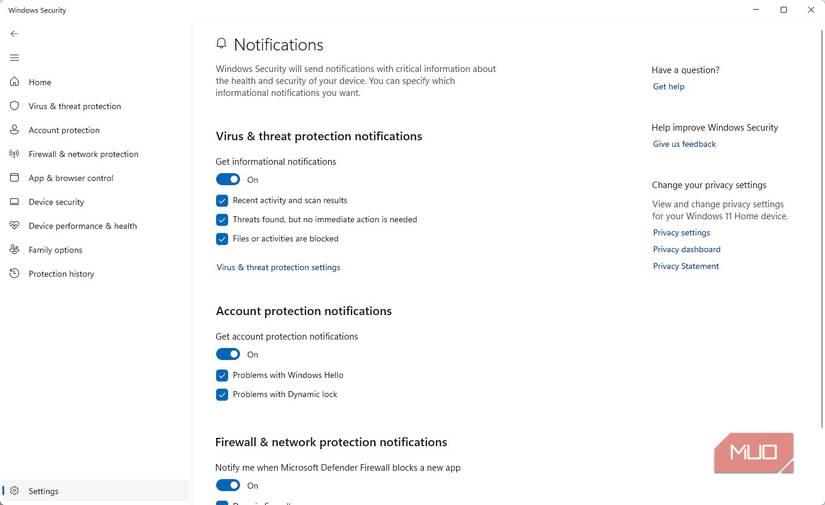Uncheck Files or activities are blocked

coord(222,239)
